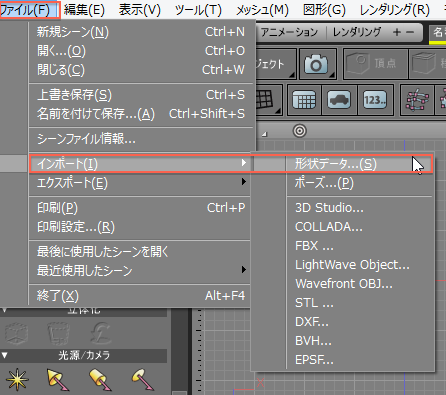Click the camera icon in the toolbar
The width and height of the screenshot is (446, 395).
pos(317,64)
